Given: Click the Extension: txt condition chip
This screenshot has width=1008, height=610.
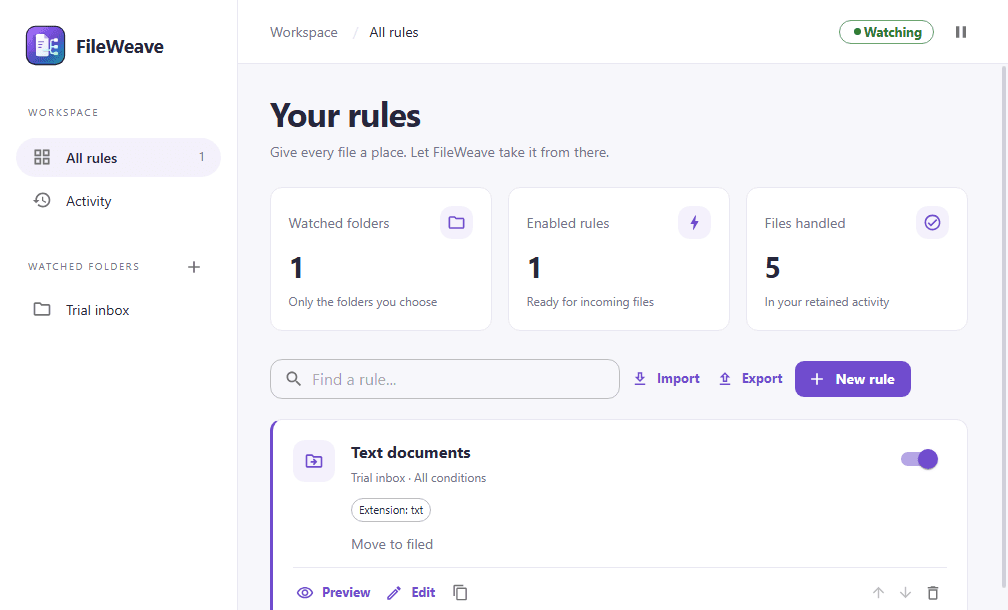Looking at the screenshot, I should click(x=391, y=510).
